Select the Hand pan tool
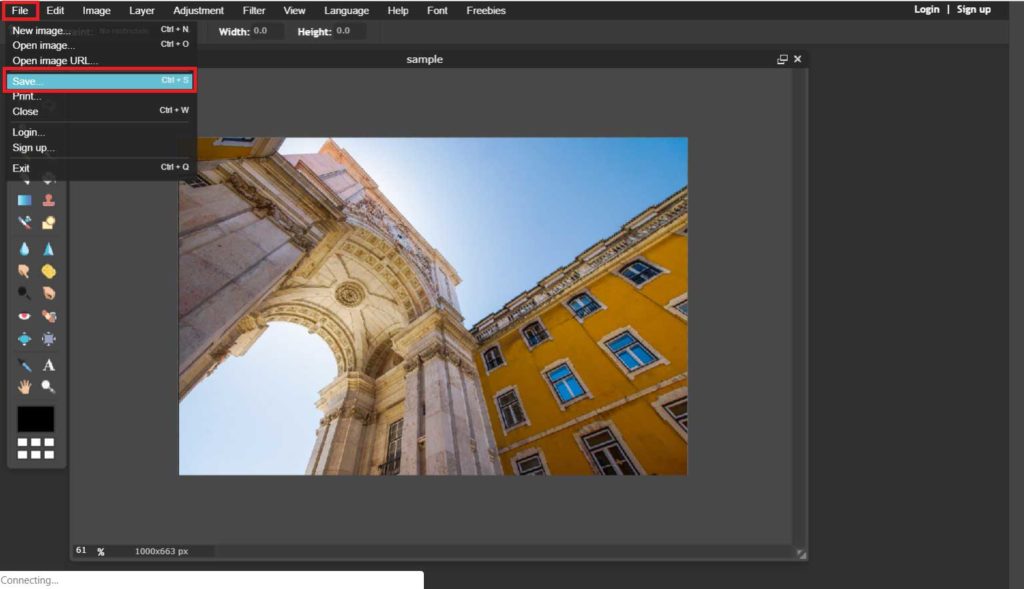The width and height of the screenshot is (1024, 589). click(24, 387)
